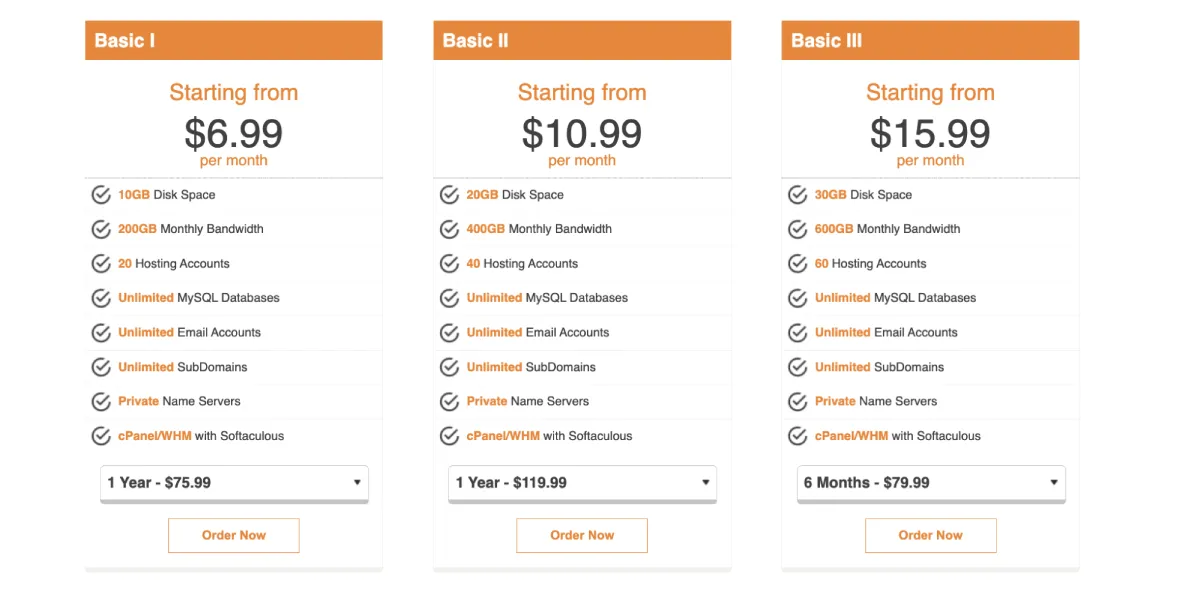Viewport: 1200px width, 592px height.
Task: Select the Basic III plan header
Action: pos(931,41)
